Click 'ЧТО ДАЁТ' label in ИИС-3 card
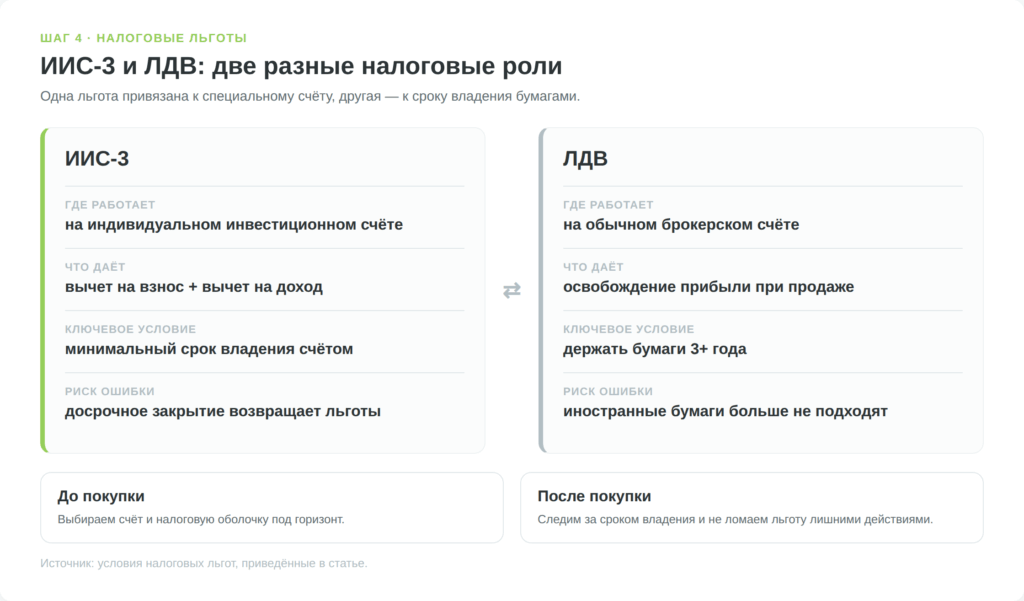 (x=95, y=267)
